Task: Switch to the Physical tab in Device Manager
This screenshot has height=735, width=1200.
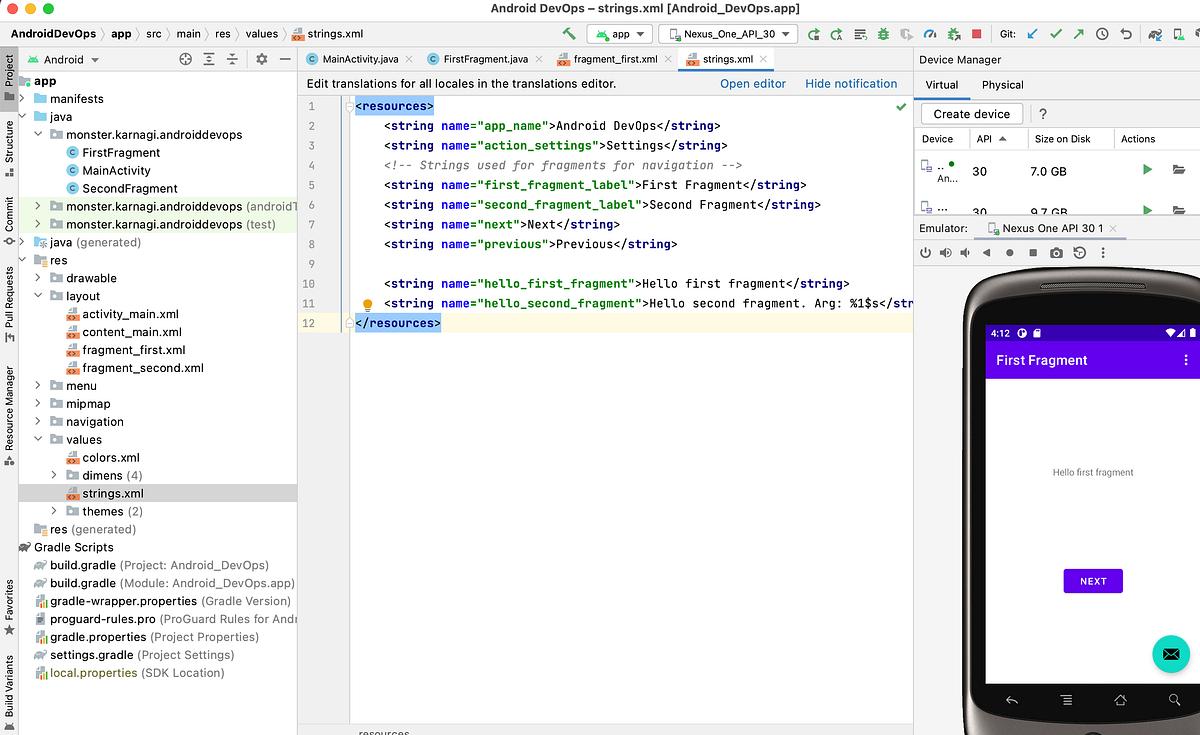Action: coord(1002,85)
